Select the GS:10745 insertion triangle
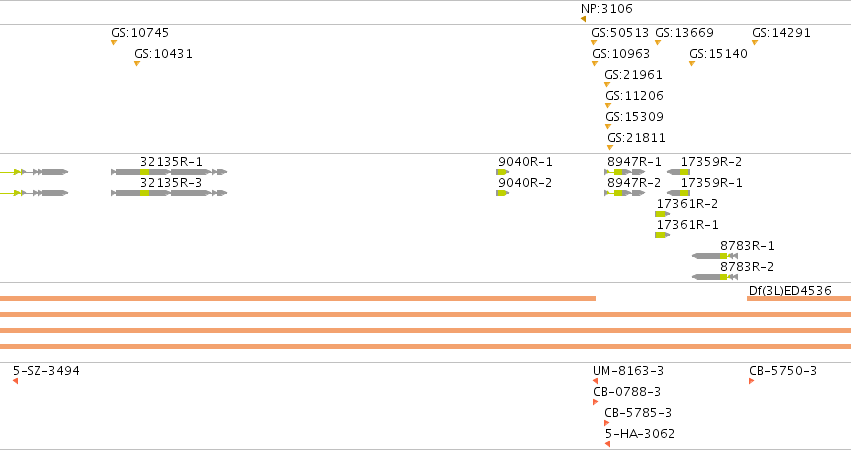The image size is (851, 450). tap(114, 42)
